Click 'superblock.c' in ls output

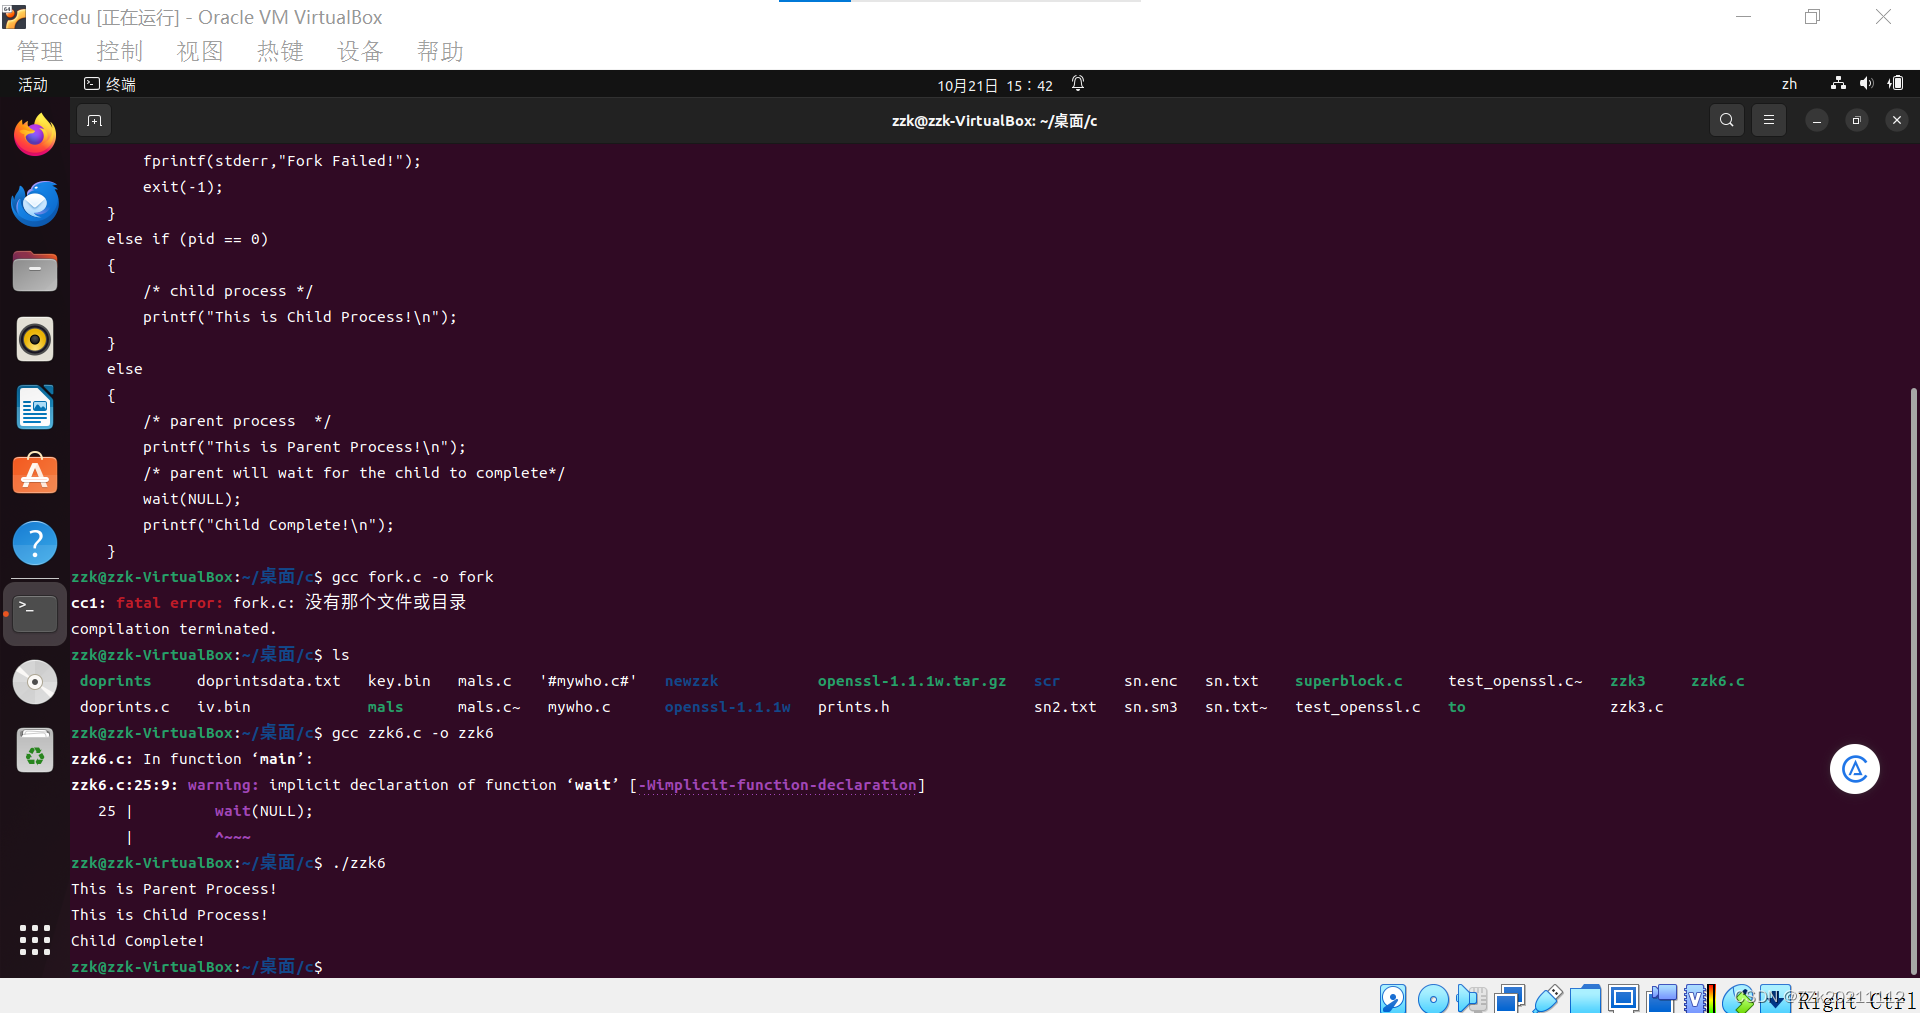pos(1348,681)
